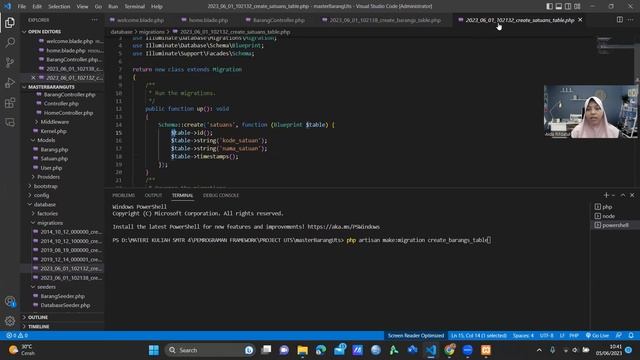The width and height of the screenshot is (640, 360).
Task: Click the Explorer more actions ellipsis
Action: coord(94,20)
